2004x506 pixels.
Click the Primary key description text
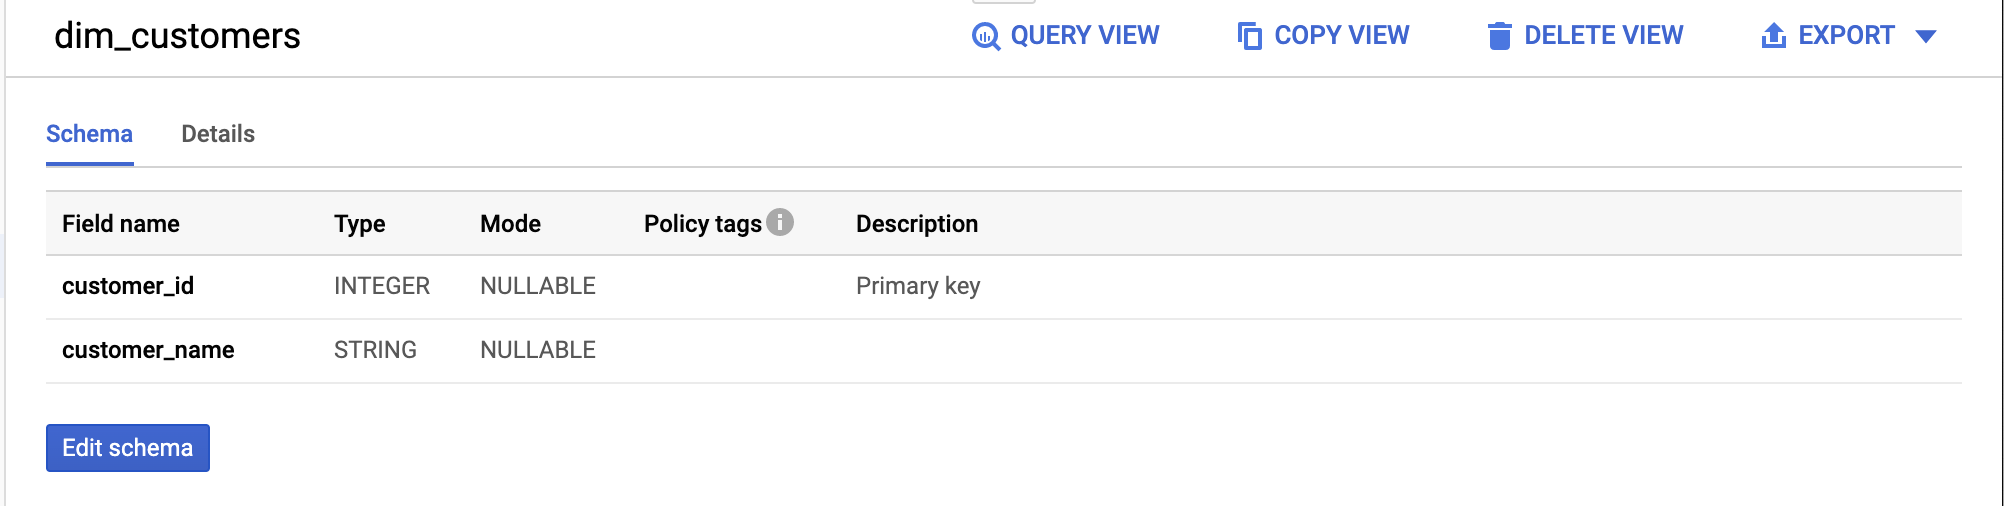(x=918, y=286)
